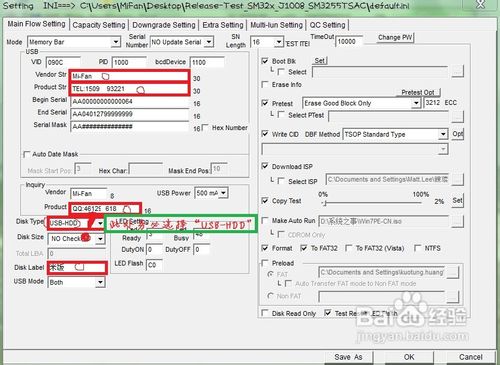Toggle the Boot Blk checkbox

[x=265, y=61]
